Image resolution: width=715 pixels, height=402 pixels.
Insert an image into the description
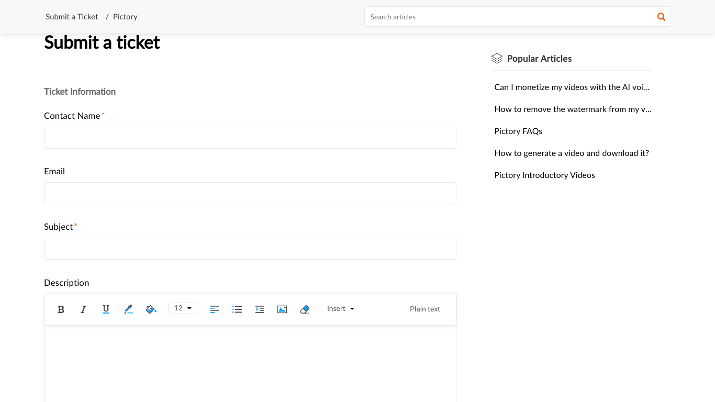tap(282, 309)
